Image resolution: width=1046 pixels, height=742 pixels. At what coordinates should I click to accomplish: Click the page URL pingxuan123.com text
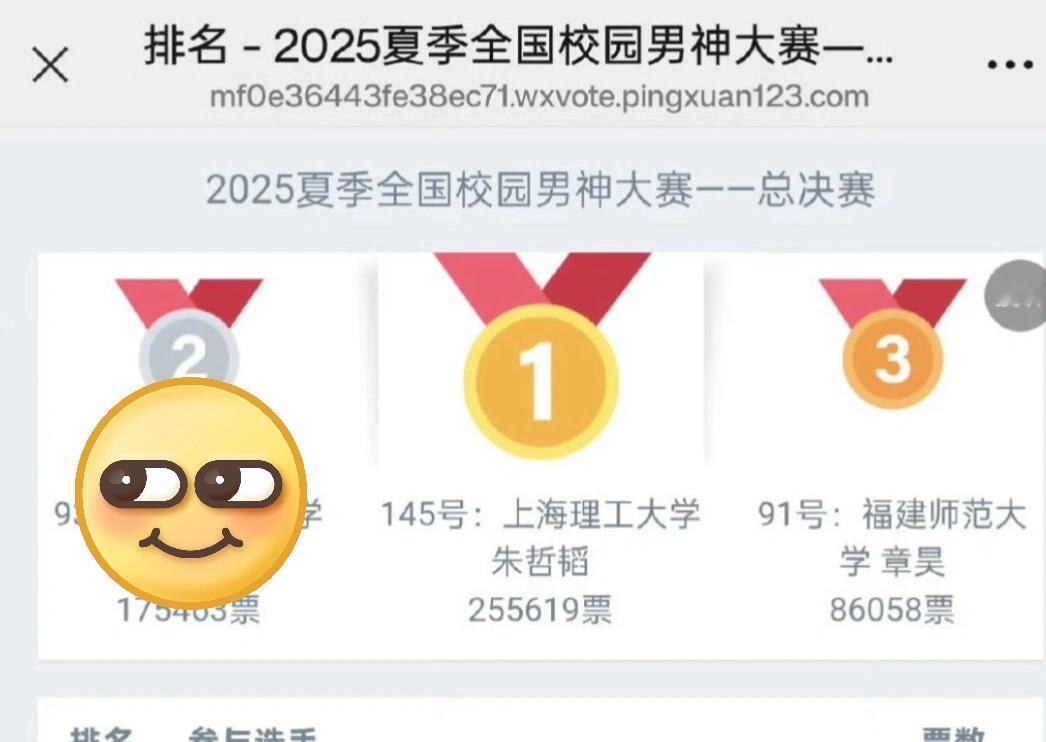click(539, 97)
